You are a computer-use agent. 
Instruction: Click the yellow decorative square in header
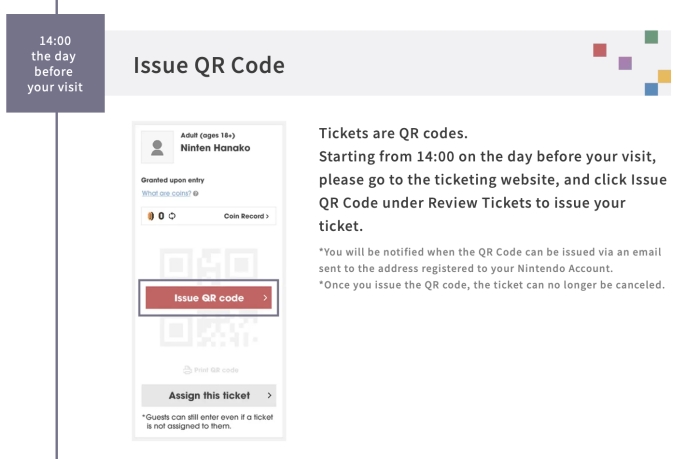tap(664, 76)
